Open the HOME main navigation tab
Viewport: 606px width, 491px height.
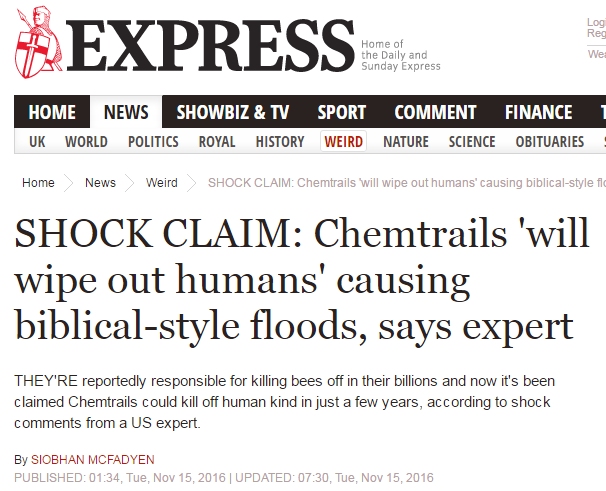pyautogui.click(x=52, y=112)
